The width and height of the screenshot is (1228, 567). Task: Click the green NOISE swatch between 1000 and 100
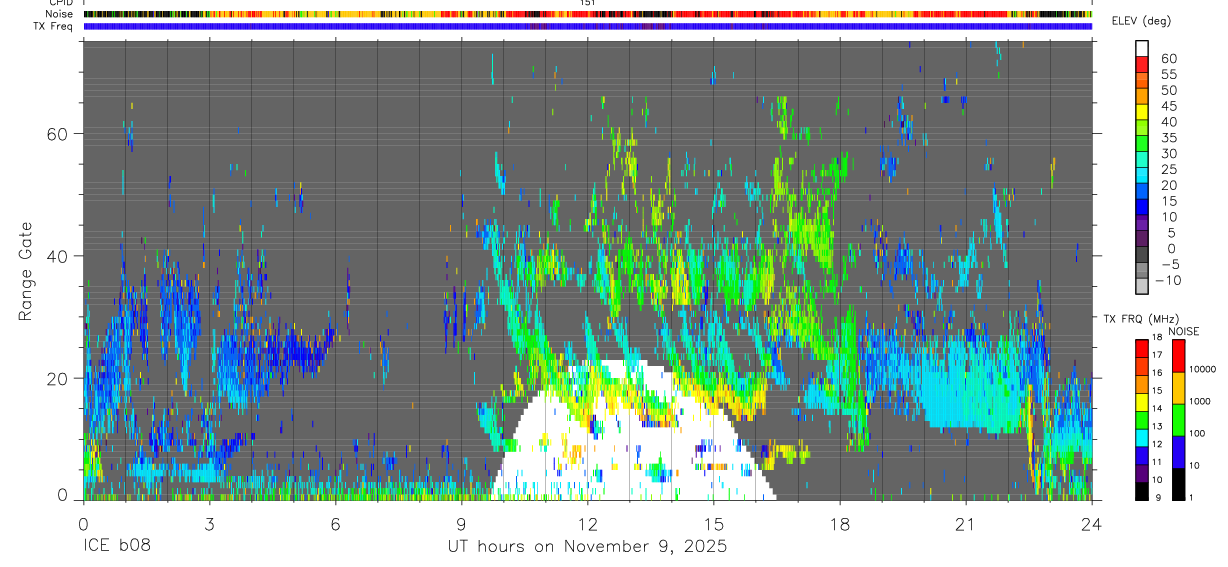1177,420
